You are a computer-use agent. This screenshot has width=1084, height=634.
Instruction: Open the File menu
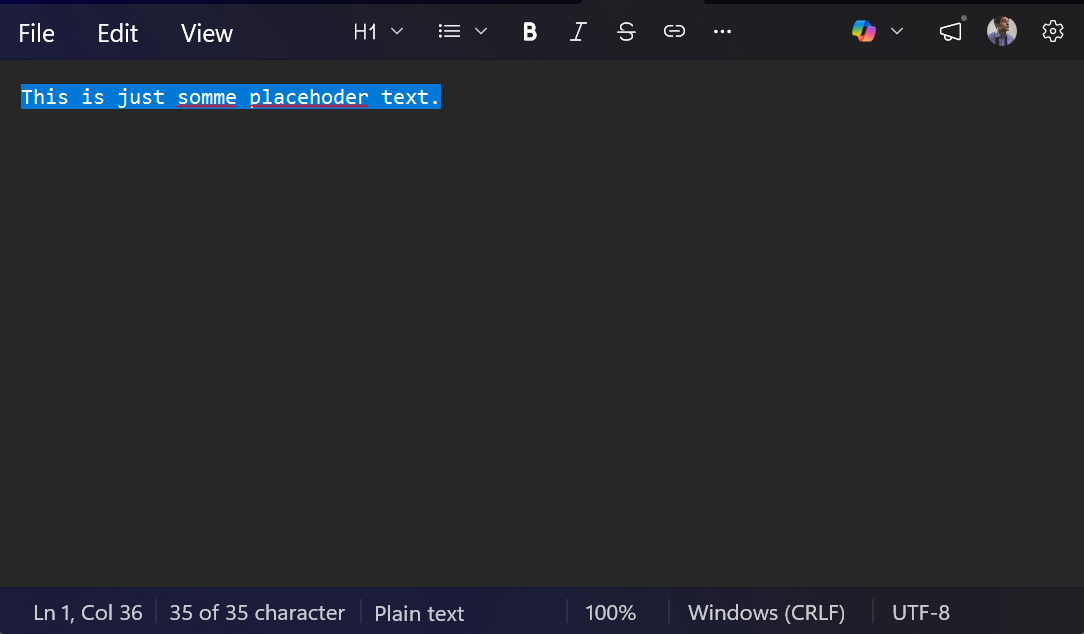(36, 32)
